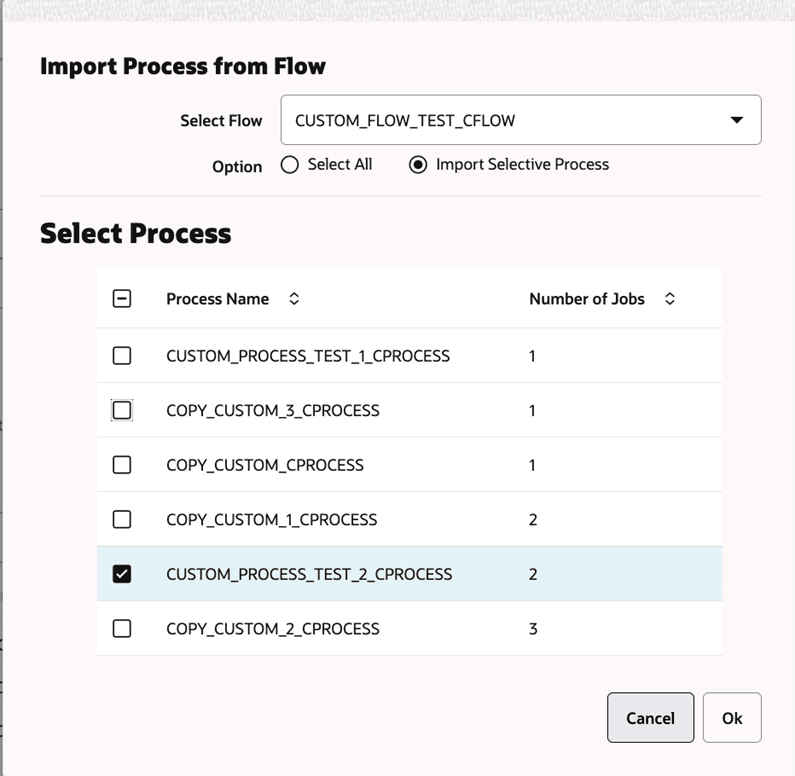Check the COPY_CUSTOM_3_CPROCESS checkbox

coord(122,410)
